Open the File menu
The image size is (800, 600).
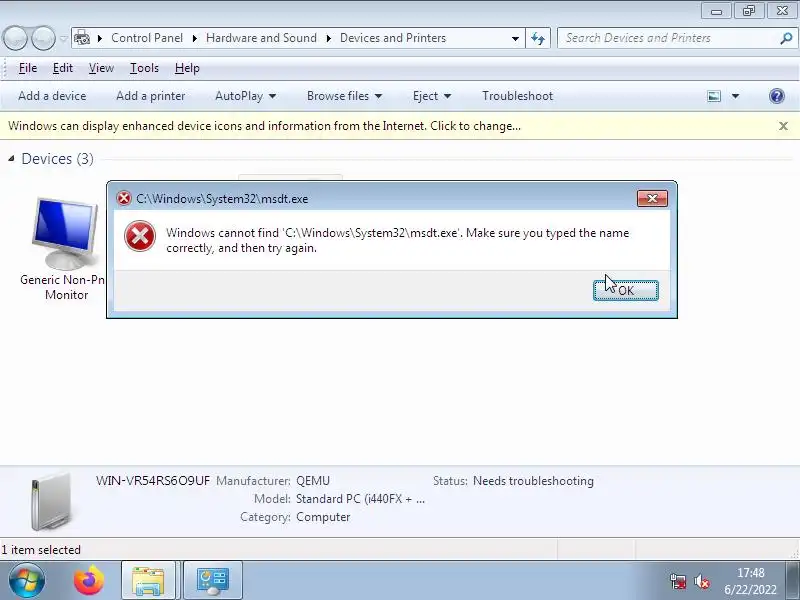pyautogui.click(x=28, y=68)
